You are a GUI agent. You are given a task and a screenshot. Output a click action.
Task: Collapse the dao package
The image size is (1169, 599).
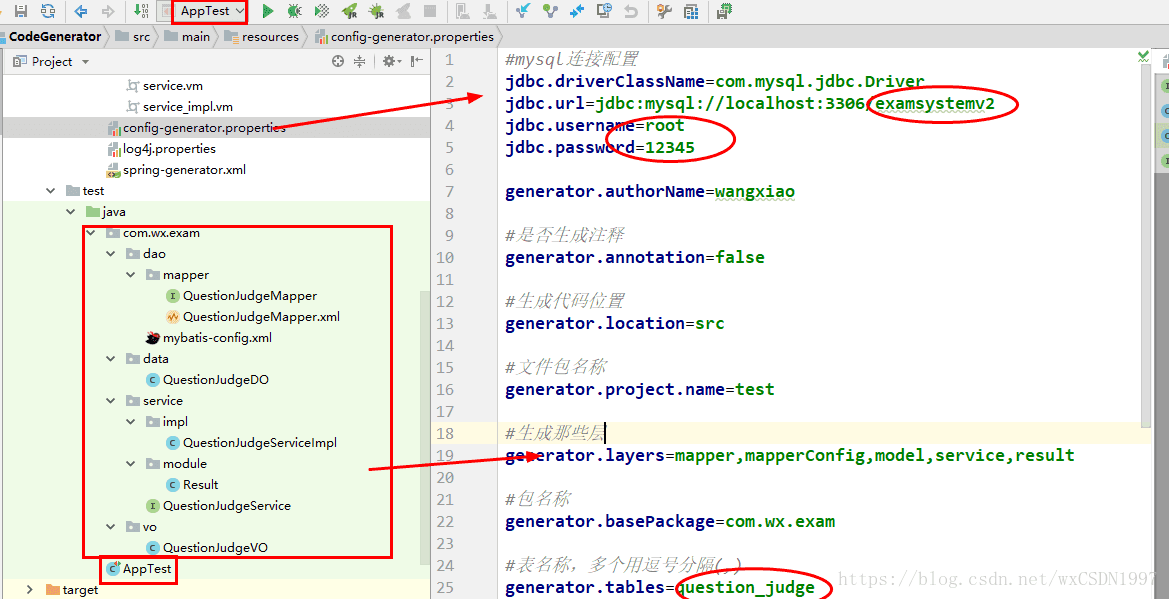(x=110, y=254)
